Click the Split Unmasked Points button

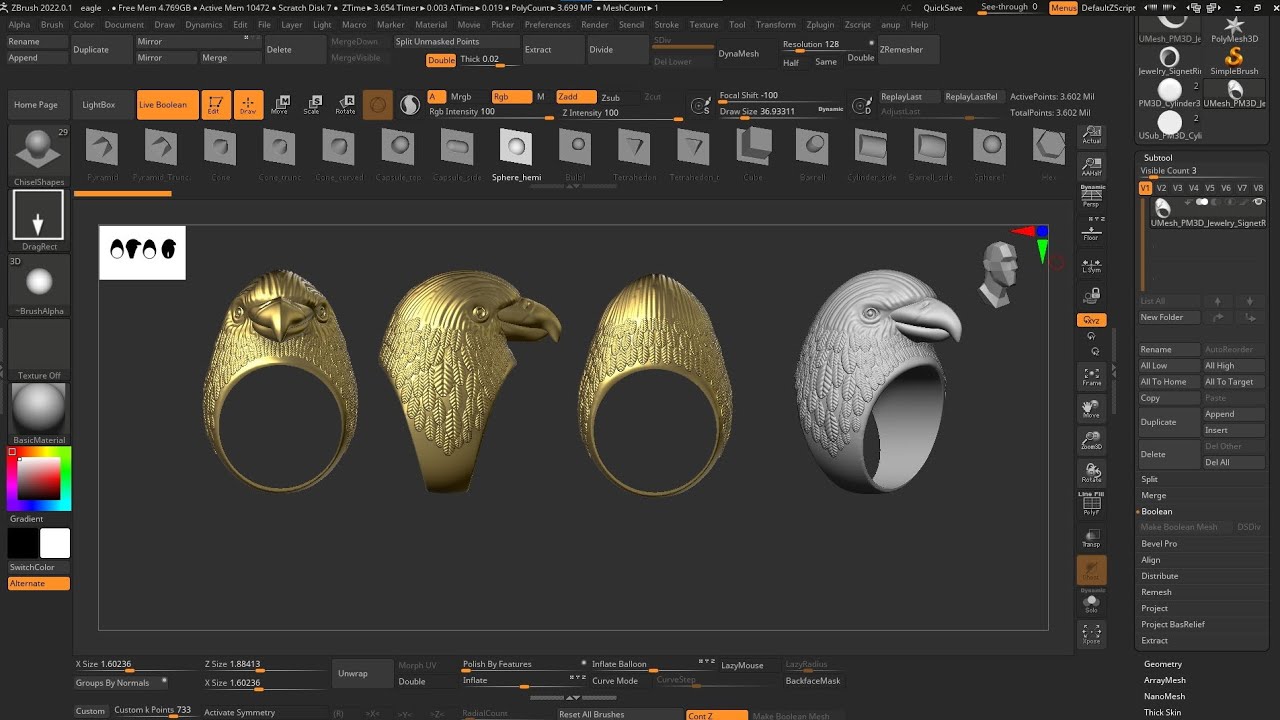[457, 42]
